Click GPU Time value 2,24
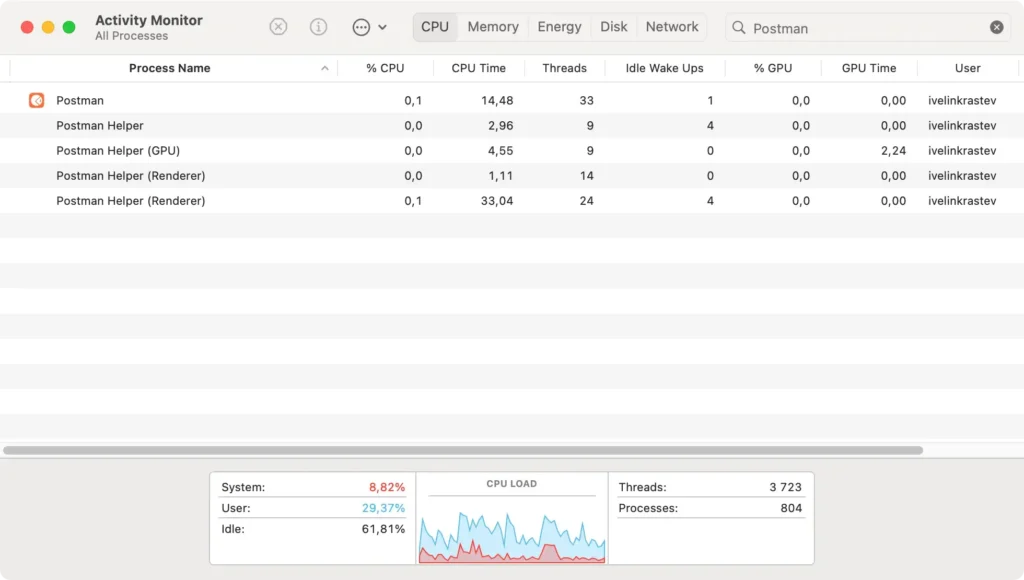 [x=893, y=151]
